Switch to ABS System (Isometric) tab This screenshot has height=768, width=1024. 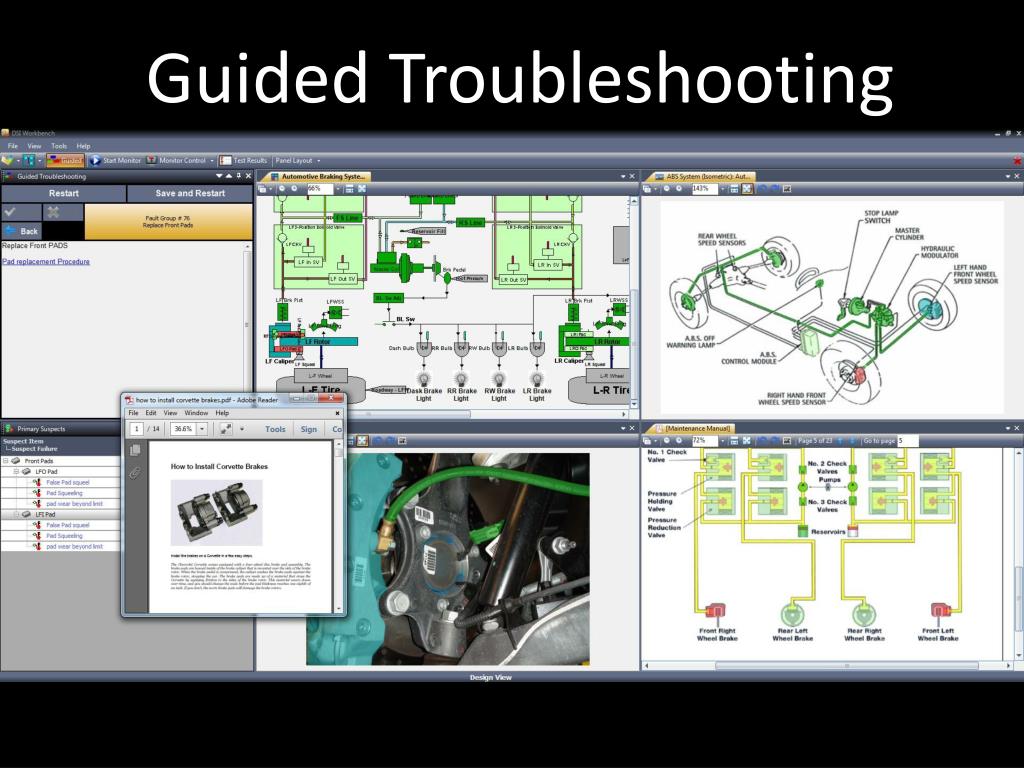(703, 176)
